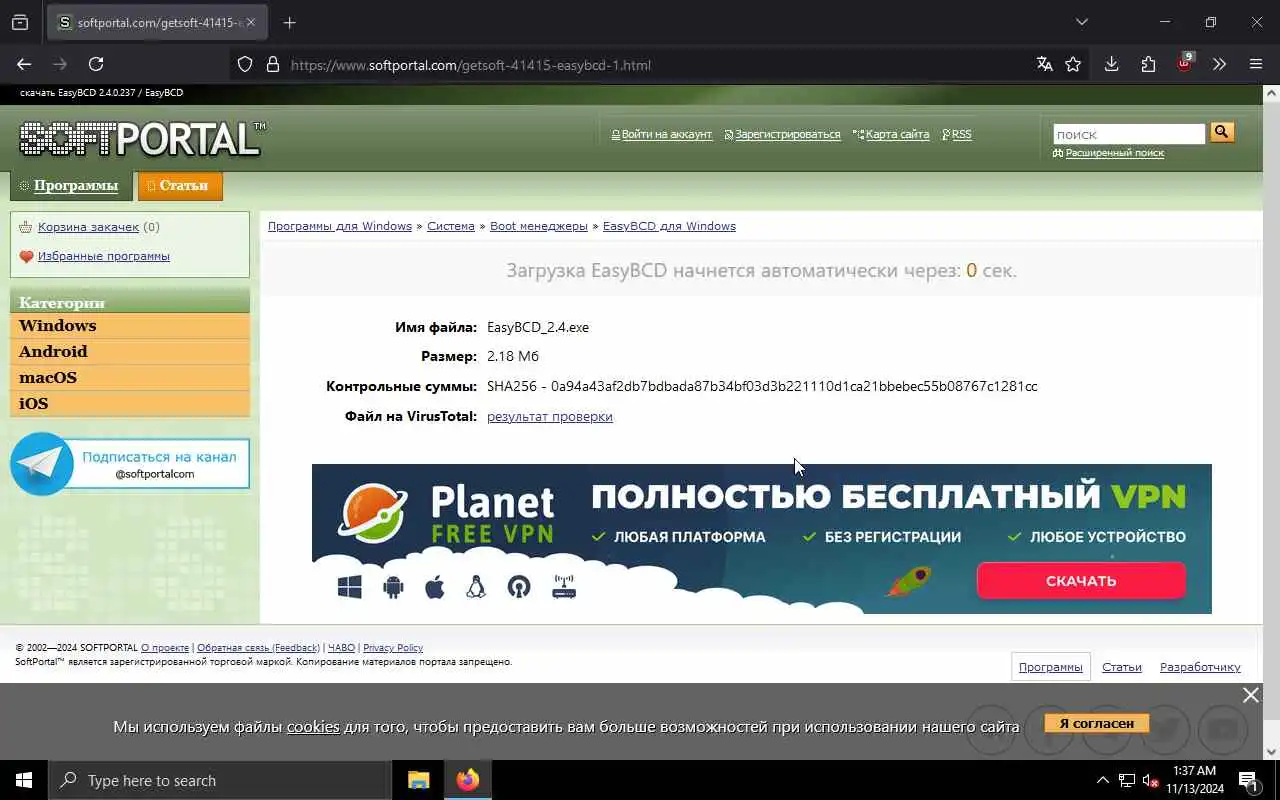This screenshot has height=800, width=1280.
Task: Click the Я согласен cookie button
Action: [1096, 722]
